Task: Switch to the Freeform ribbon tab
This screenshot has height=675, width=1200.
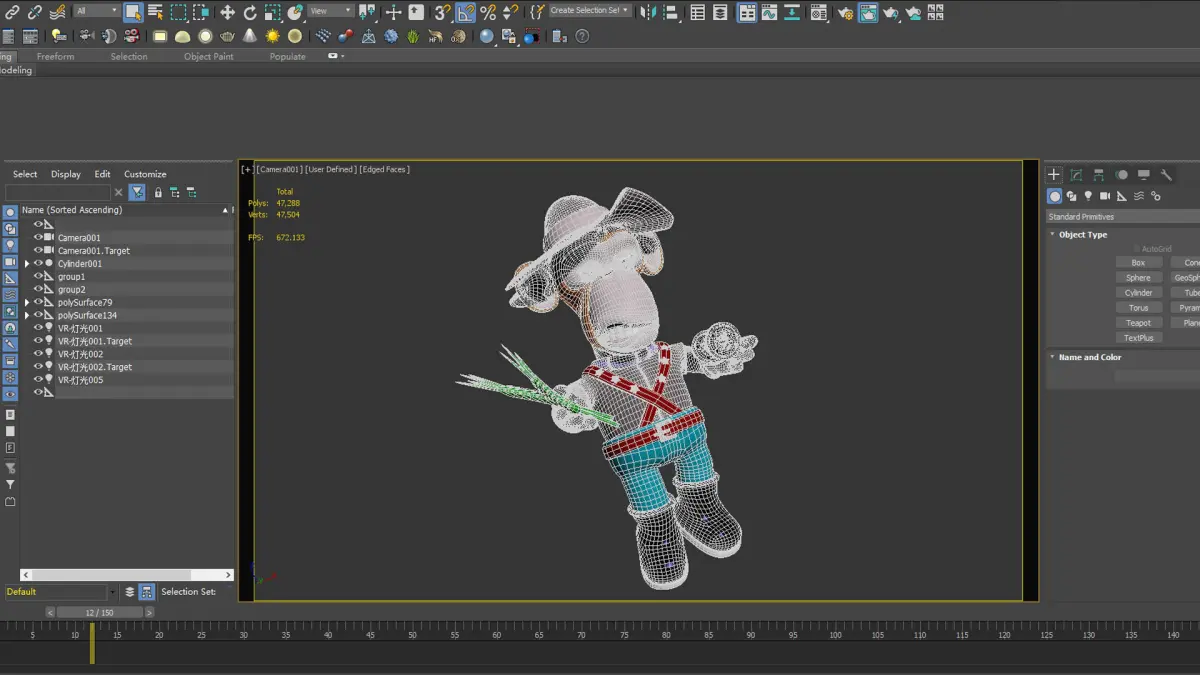Action: pos(55,57)
